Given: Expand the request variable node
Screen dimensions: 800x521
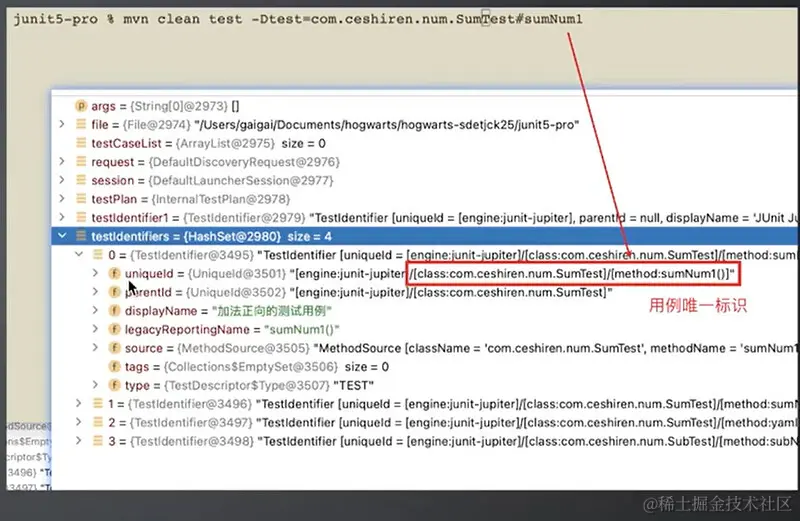Looking at the screenshot, I should tap(62, 161).
